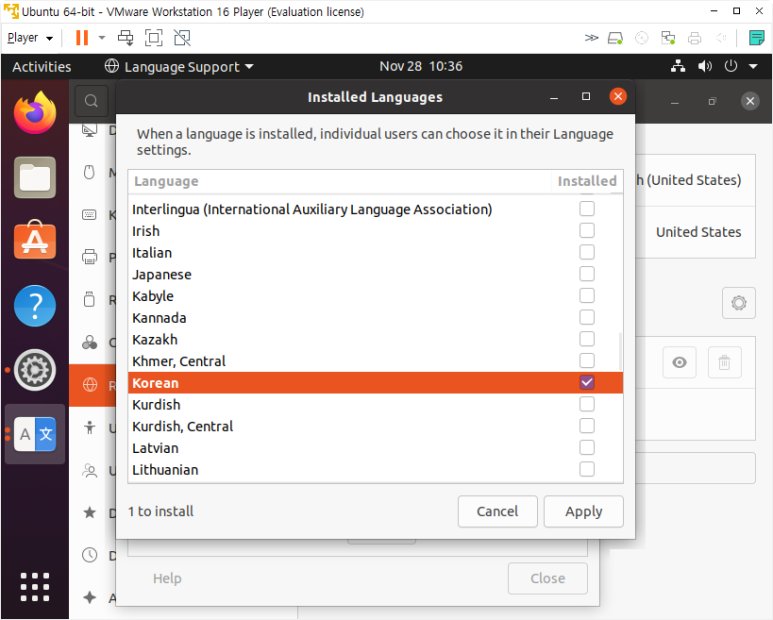
Task: Open Firefox from the Ubuntu dock
Action: click(35, 113)
